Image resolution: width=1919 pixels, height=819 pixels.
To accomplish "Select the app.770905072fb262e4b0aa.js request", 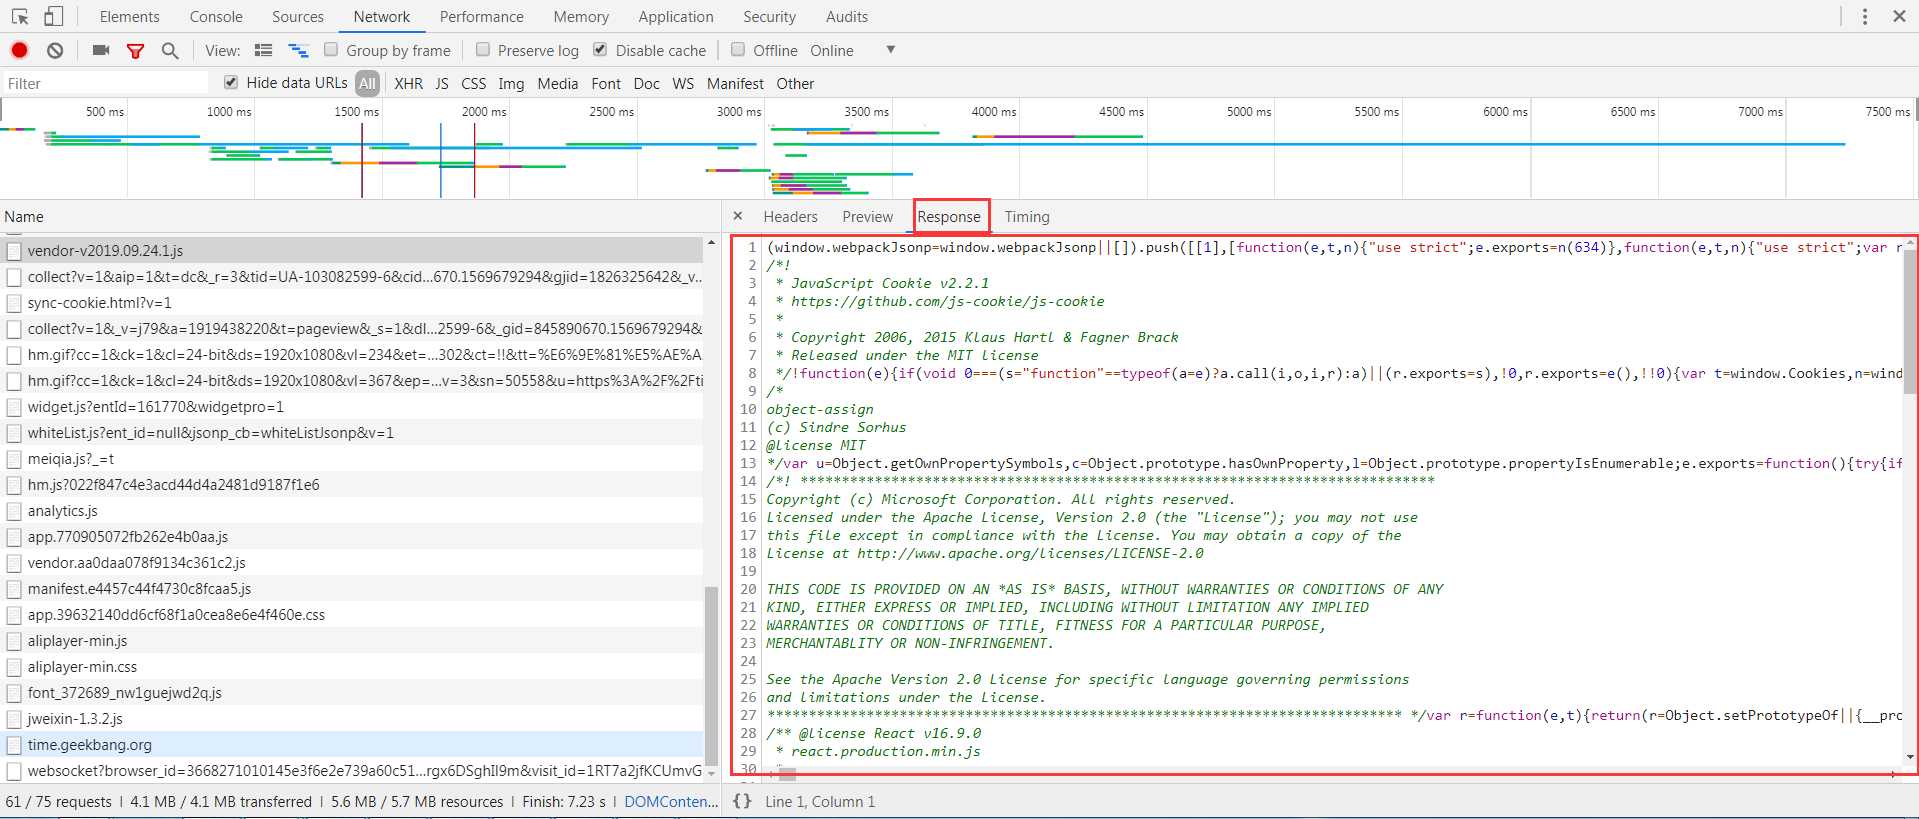I will pyautogui.click(x=352, y=536).
